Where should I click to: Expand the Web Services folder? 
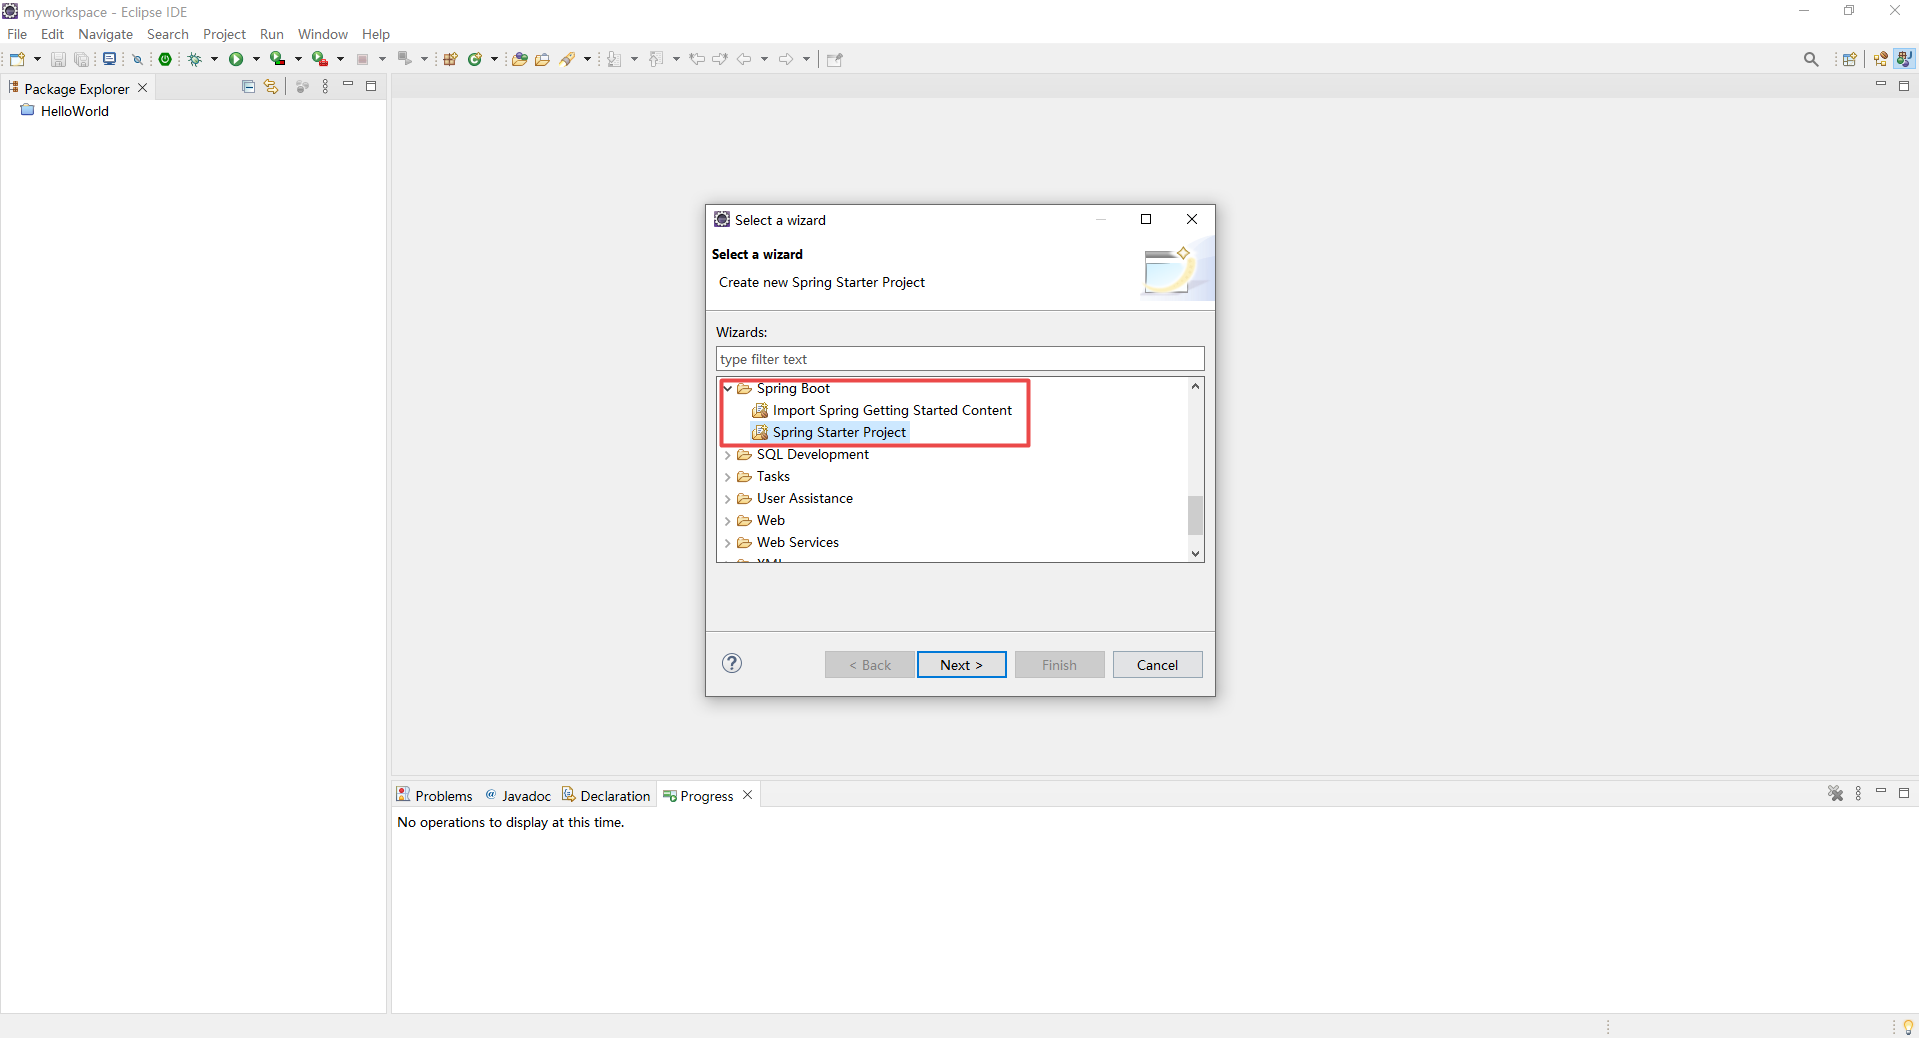point(728,542)
